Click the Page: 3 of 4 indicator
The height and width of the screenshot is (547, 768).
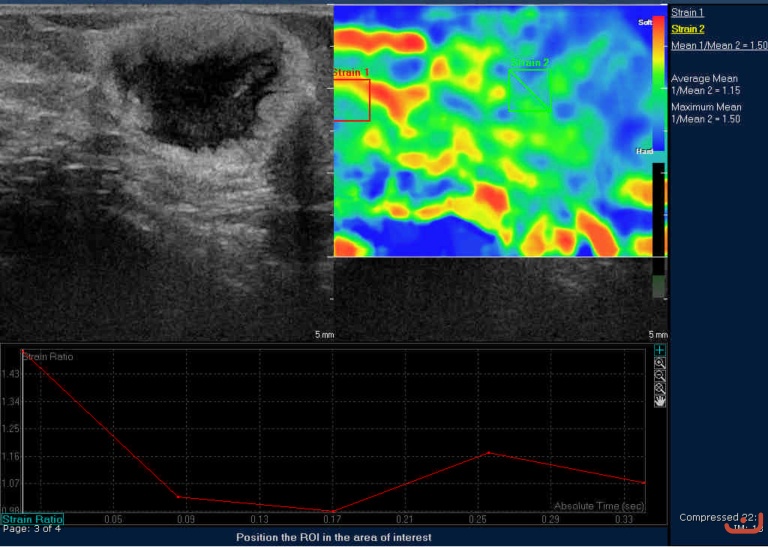(31, 529)
